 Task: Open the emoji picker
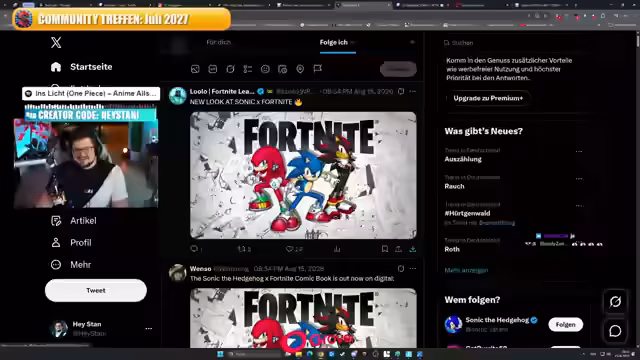point(265,69)
